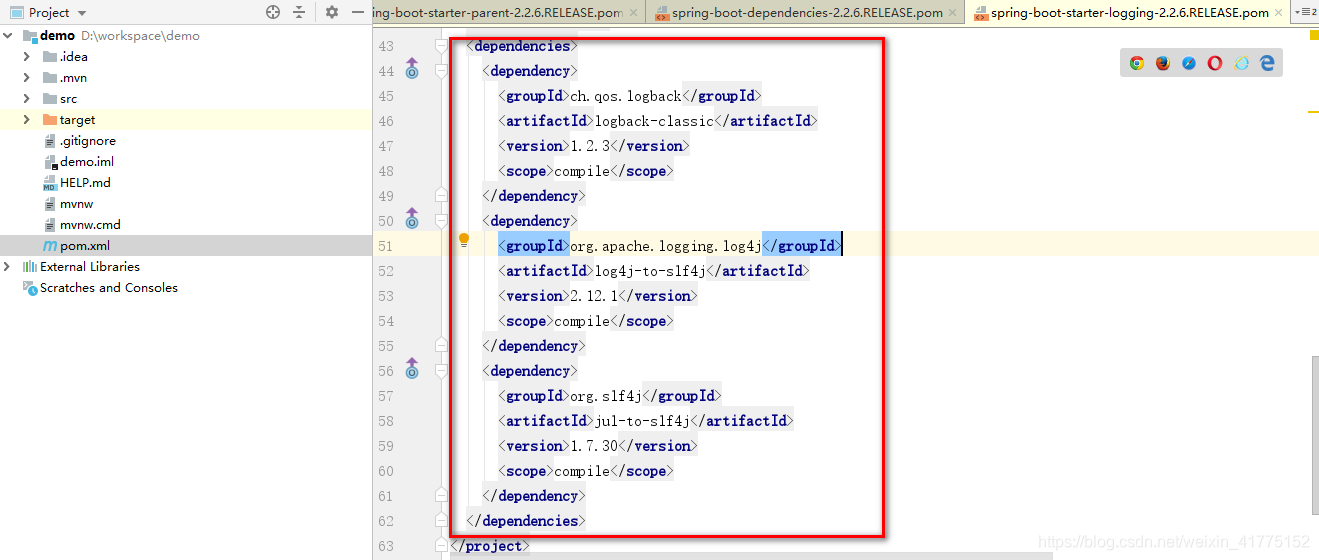This screenshot has width=1319, height=560.
Task: Click version '1.7.30' text
Action: point(594,446)
